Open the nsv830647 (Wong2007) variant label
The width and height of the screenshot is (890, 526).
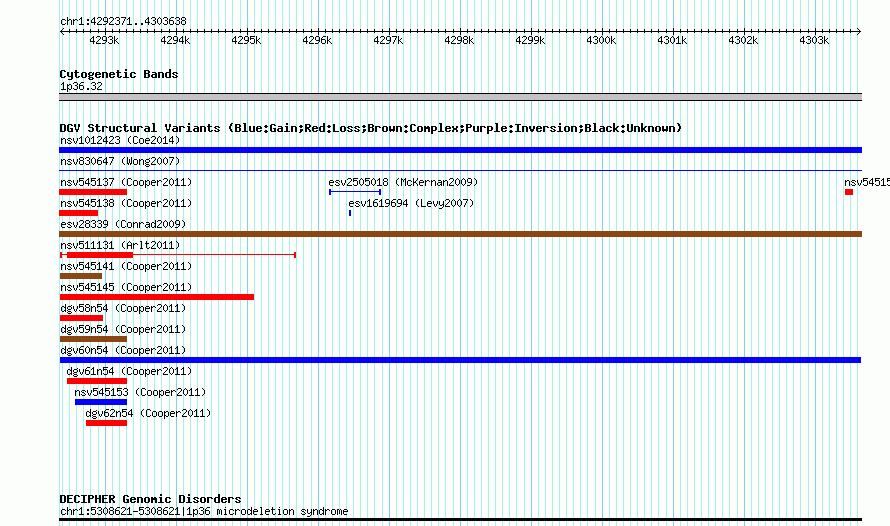pos(120,161)
